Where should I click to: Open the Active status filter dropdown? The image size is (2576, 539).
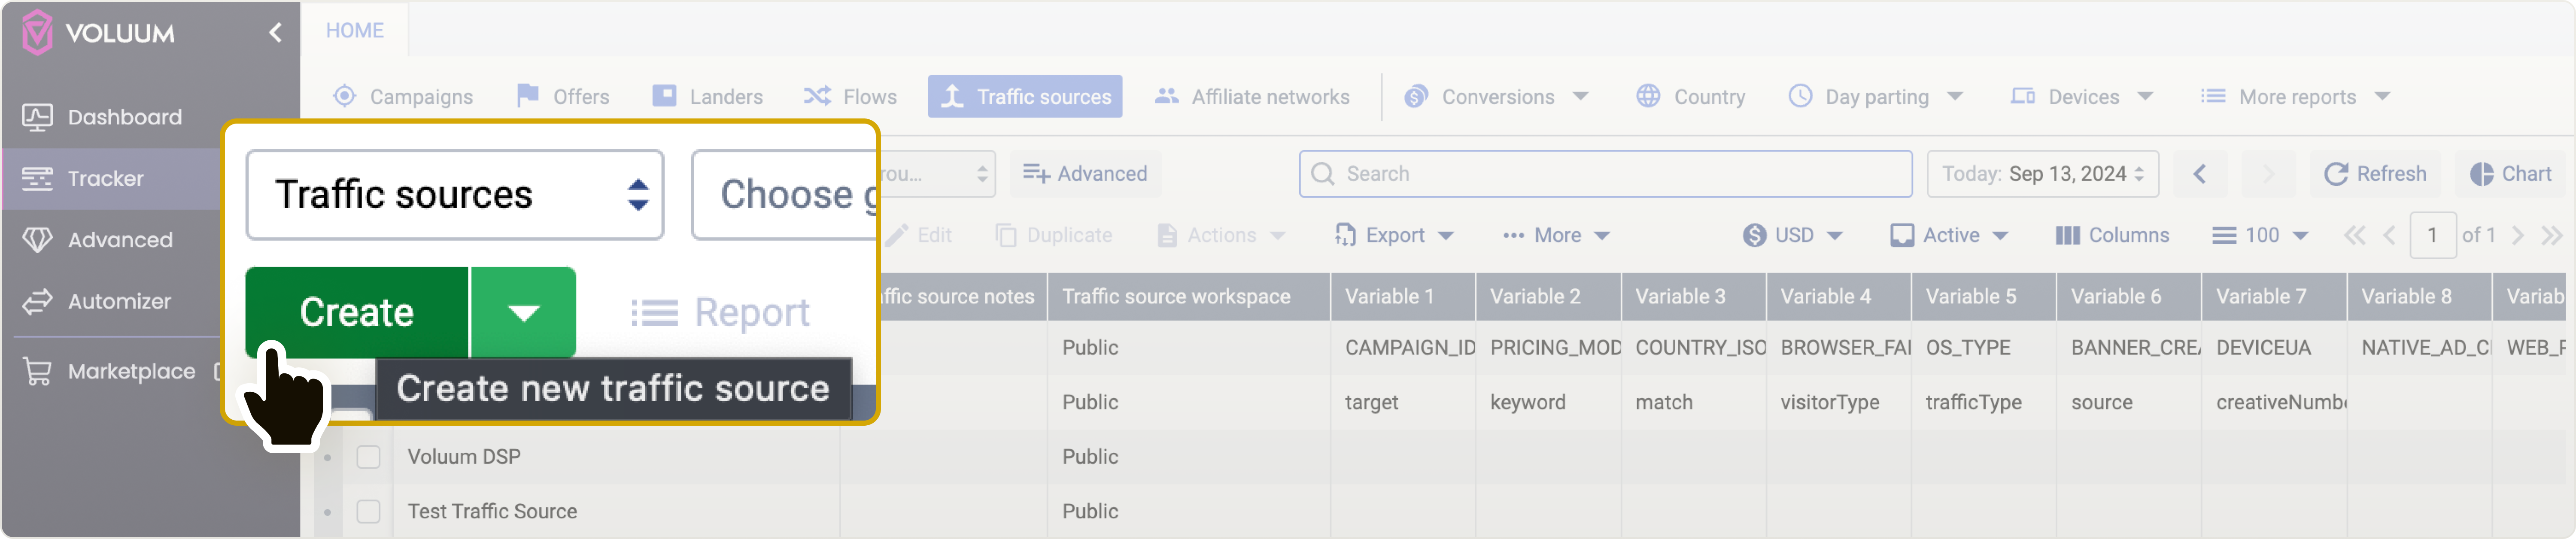(x=1949, y=235)
